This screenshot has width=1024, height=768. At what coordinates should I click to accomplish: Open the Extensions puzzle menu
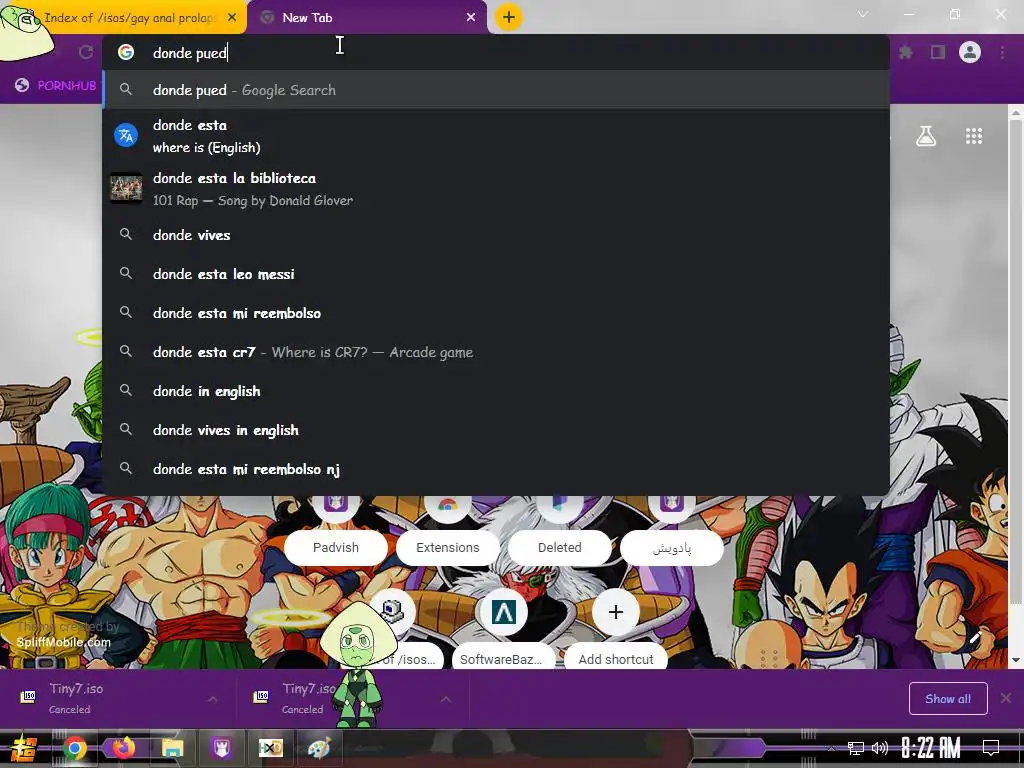[906, 52]
